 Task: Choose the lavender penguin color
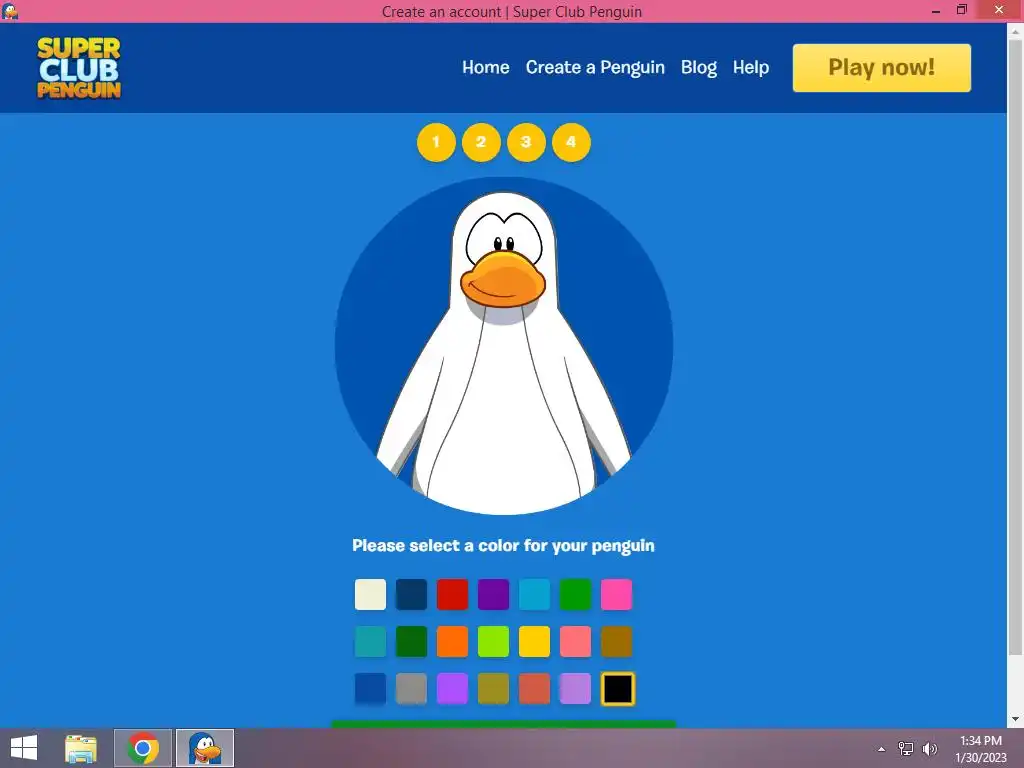coord(575,689)
